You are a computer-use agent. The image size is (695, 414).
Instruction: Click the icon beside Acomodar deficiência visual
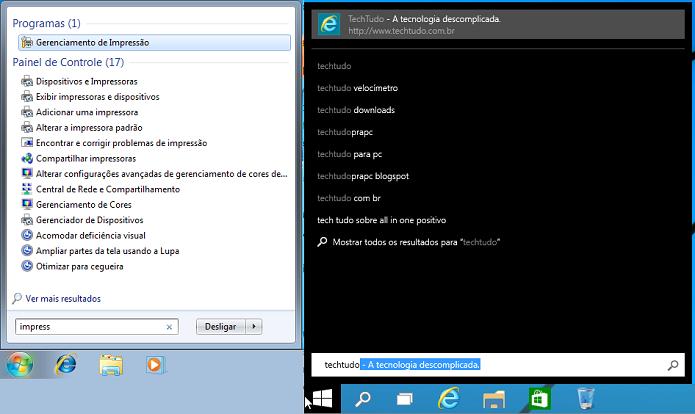click(x=27, y=235)
